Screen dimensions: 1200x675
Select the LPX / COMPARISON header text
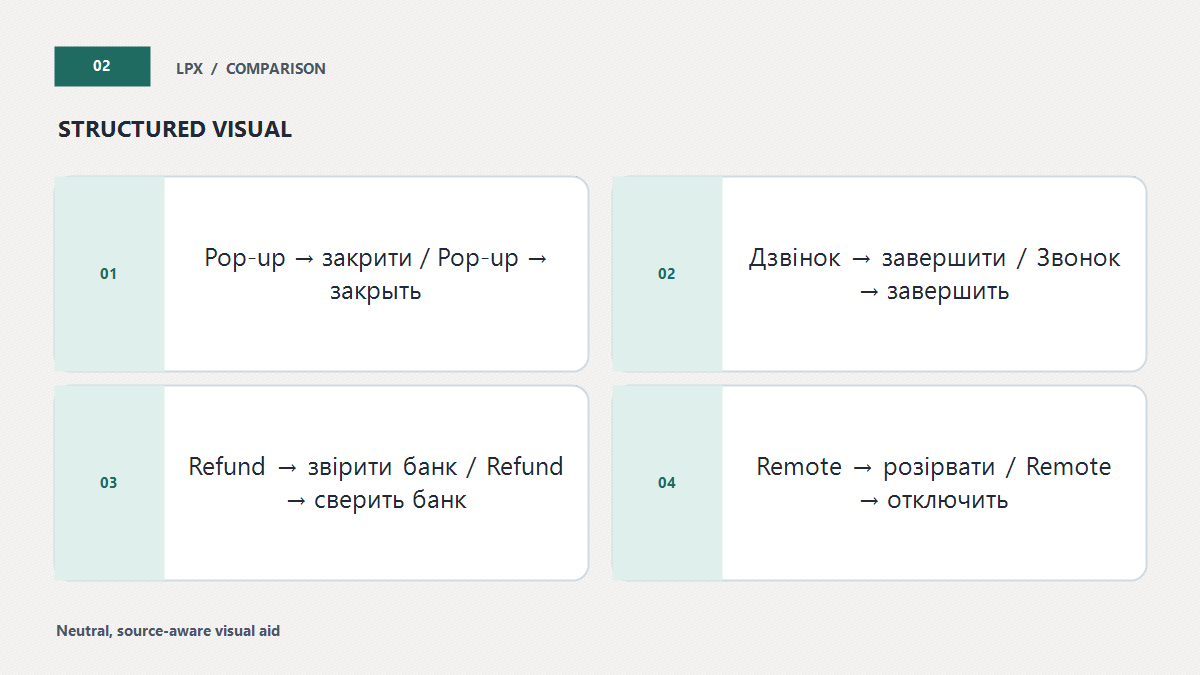(251, 69)
